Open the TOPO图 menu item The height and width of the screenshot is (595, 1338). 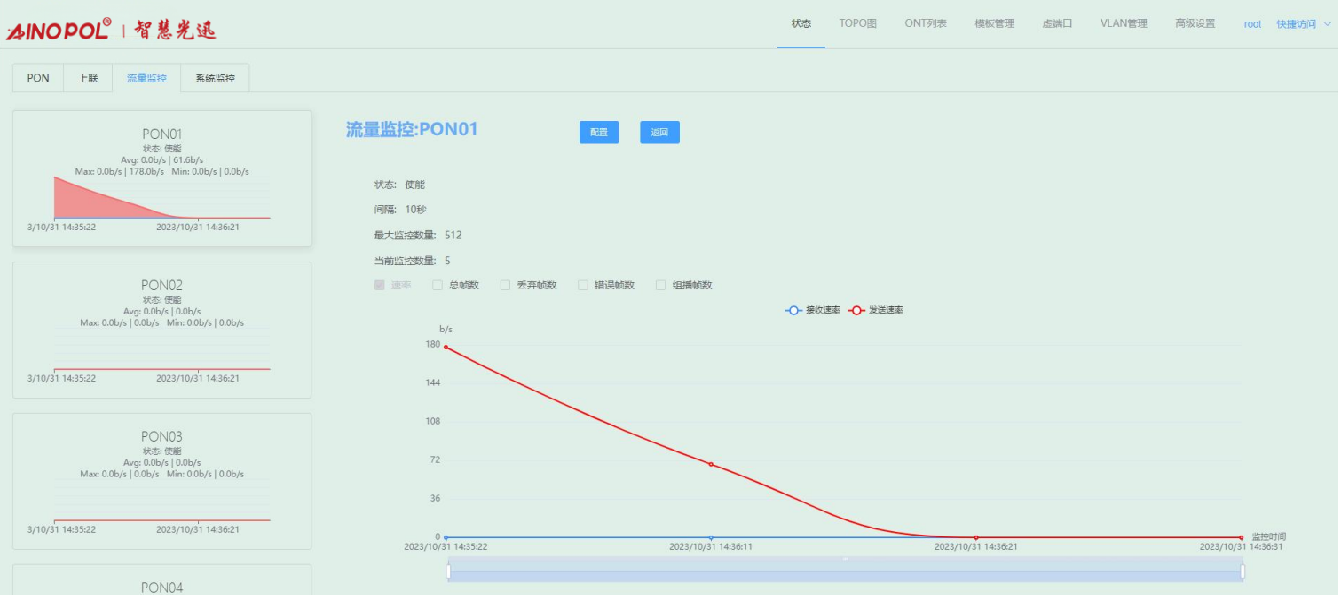(857, 24)
